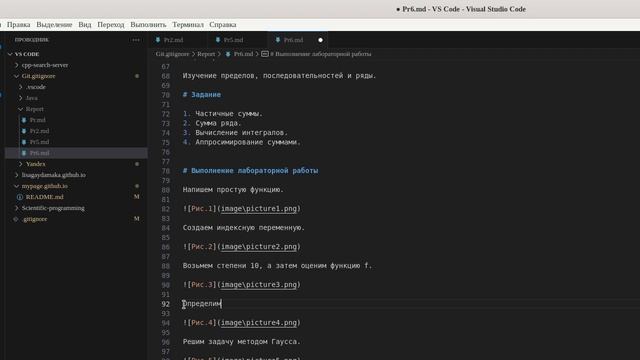Collapse the Report folder chevron

pyautogui.click(x=20, y=109)
